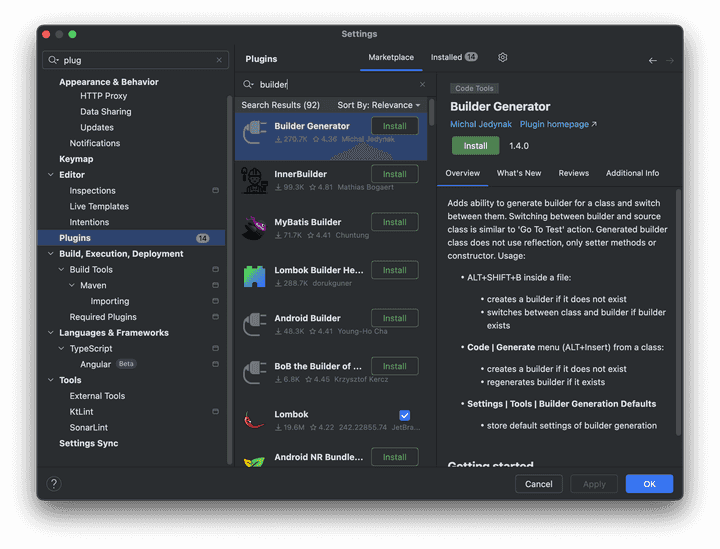This screenshot has width=720, height=549.
Task: Select the MyBatis Builder plugin icon
Action: (x=255, y=227)
